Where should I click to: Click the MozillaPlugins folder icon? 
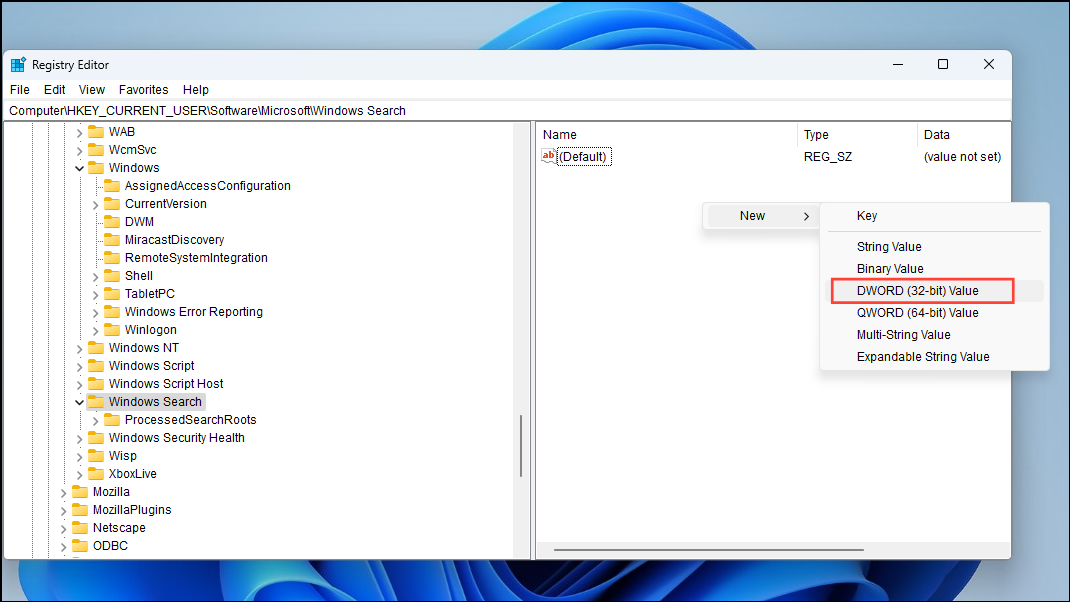[x=81, y=510]
